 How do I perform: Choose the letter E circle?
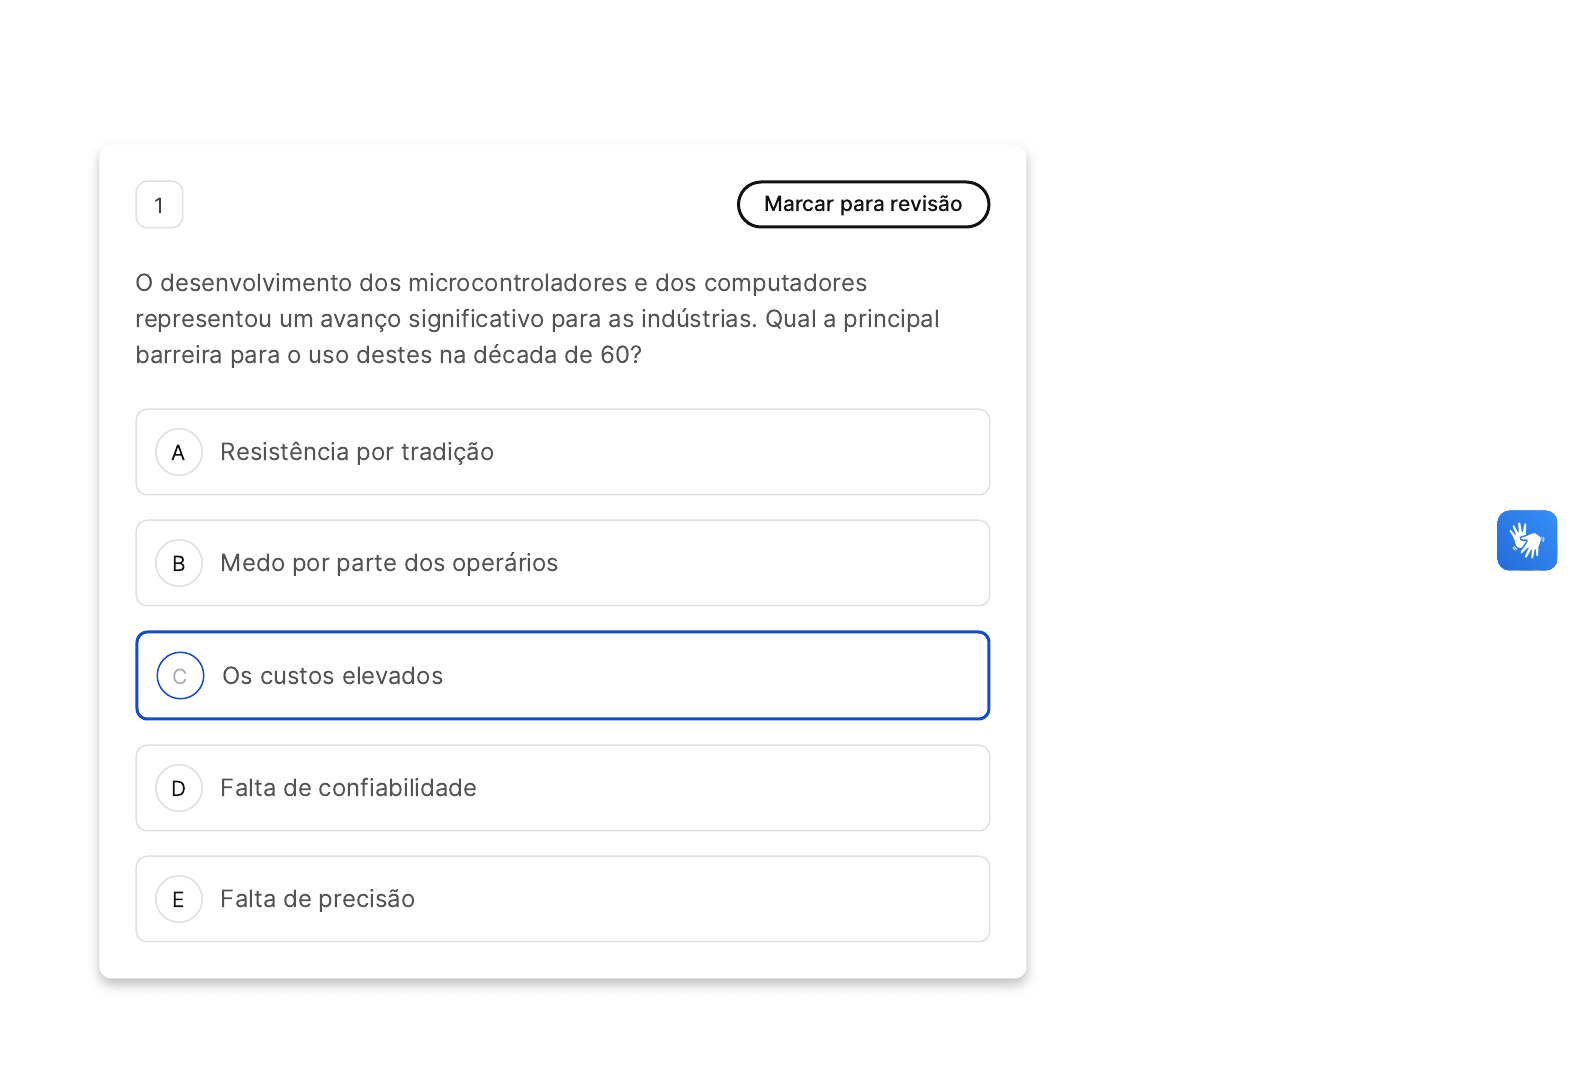click(x=179, y=899)
